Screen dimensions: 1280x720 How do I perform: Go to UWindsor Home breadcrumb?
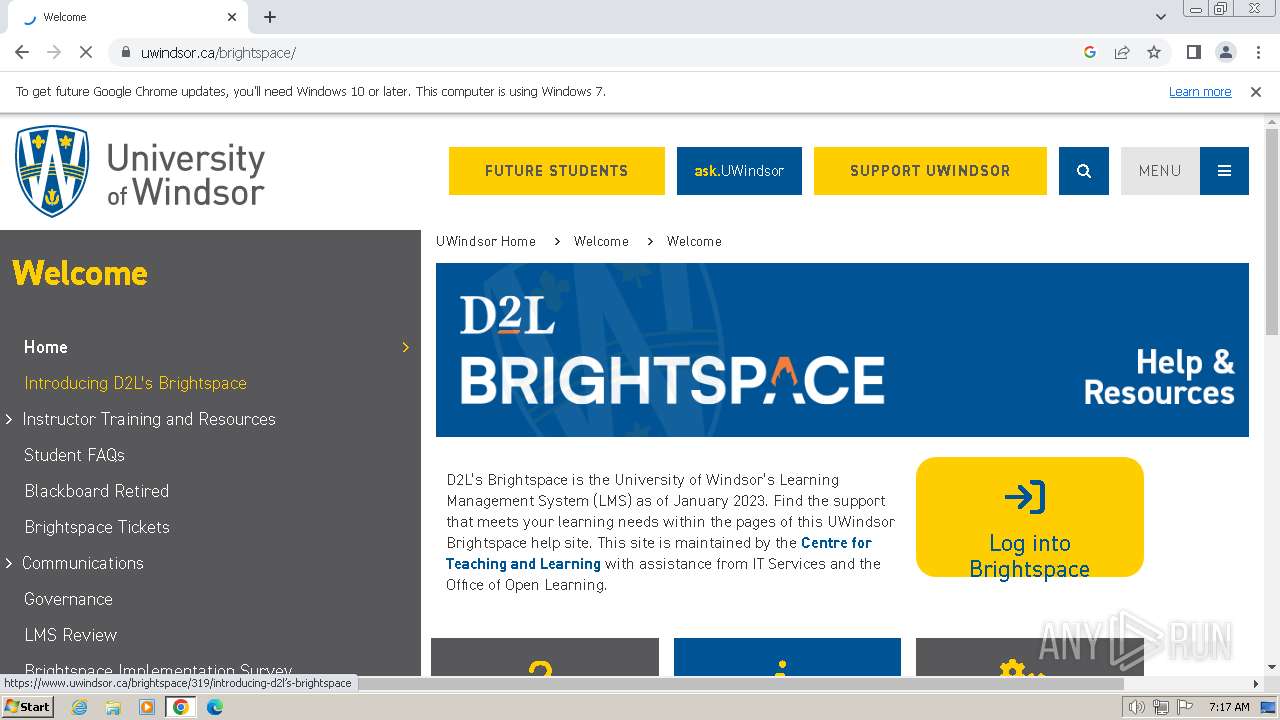click(486, 241)
